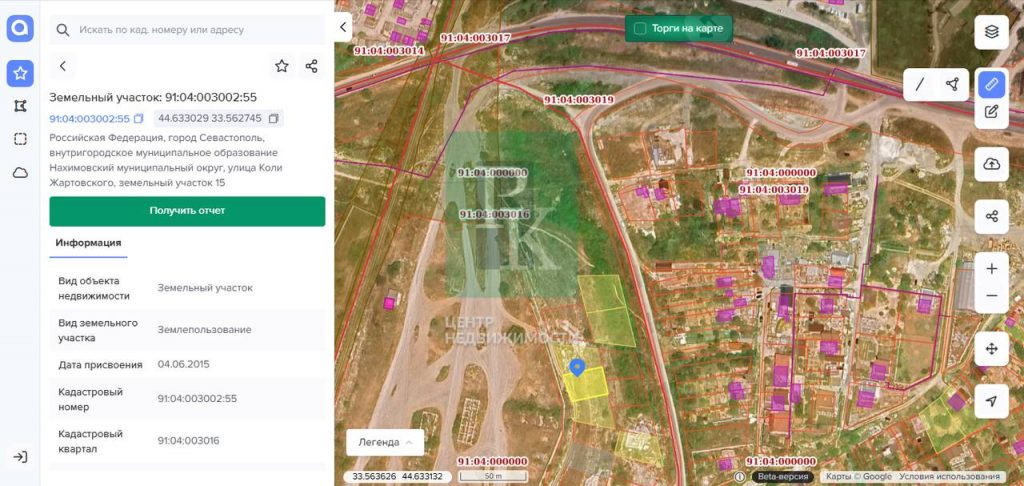Locate my position with navigation arrow
Viewport: 1024px width, 486px height.
point(991,401)
